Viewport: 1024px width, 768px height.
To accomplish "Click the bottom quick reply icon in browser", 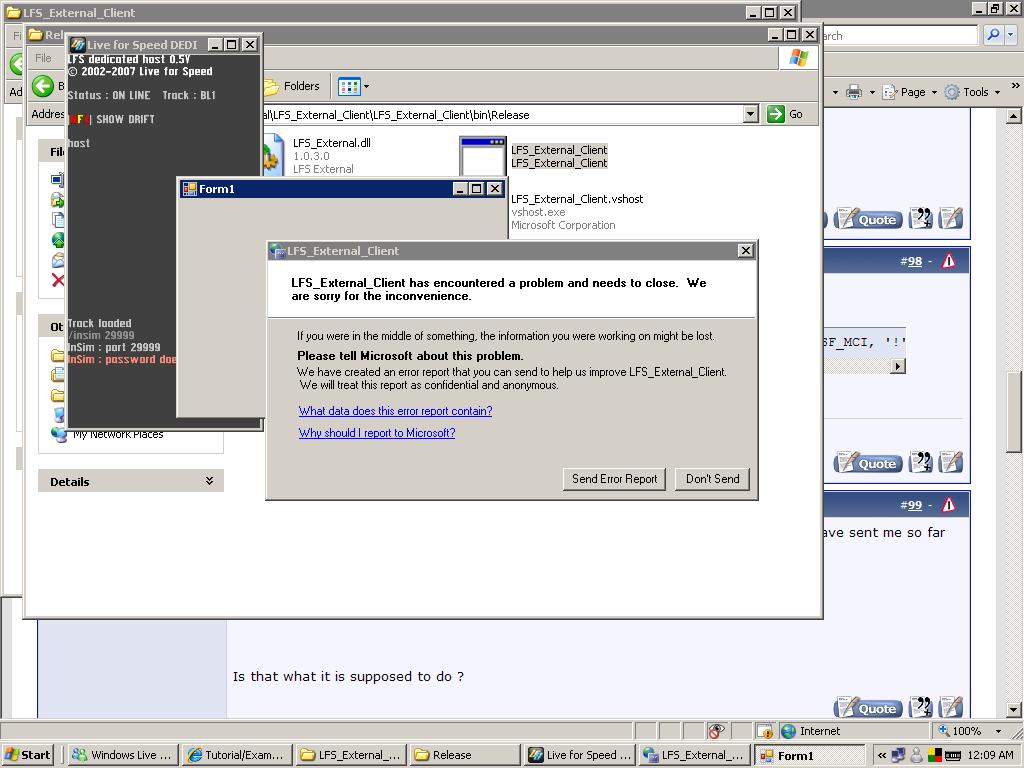I will pyautogui.click(x=951, y=707).
